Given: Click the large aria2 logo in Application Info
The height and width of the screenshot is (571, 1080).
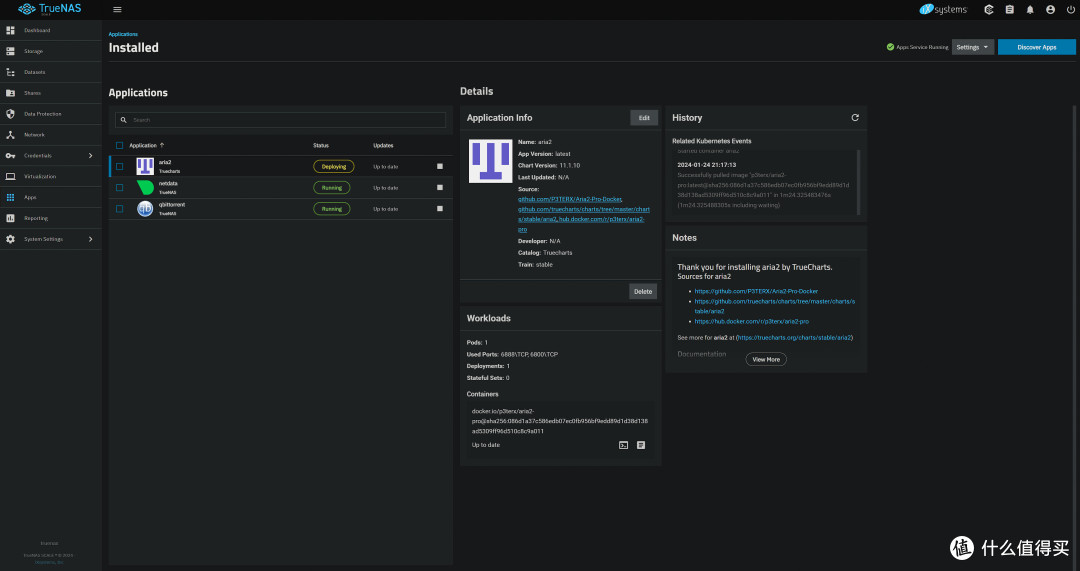Looking at the screenshot, I should pyautogui.click(x=490, y=161).
